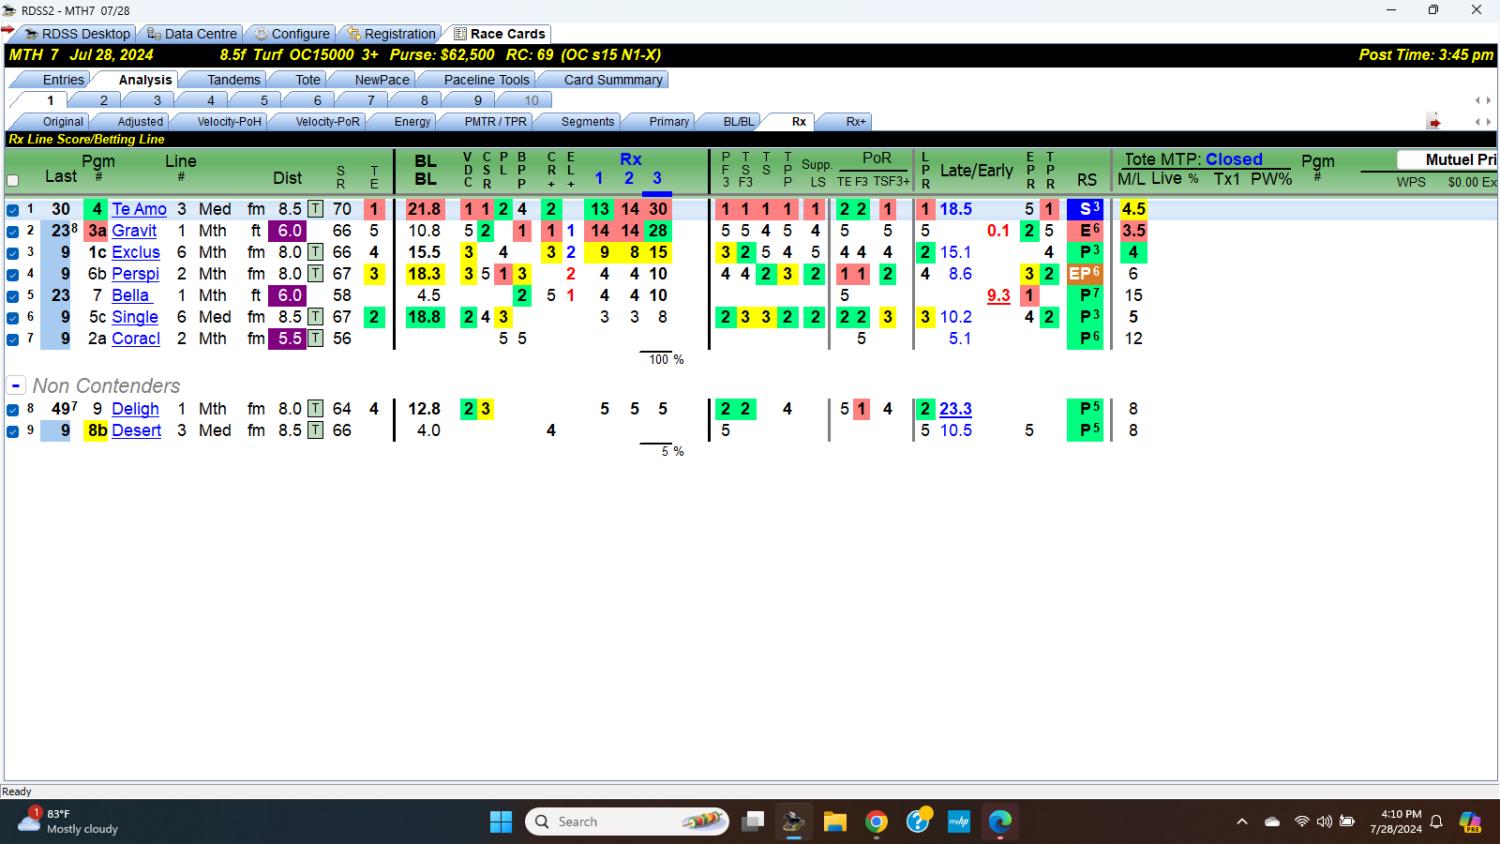
Task: Tick the select-all header checkbox
Action: point(13,181)
